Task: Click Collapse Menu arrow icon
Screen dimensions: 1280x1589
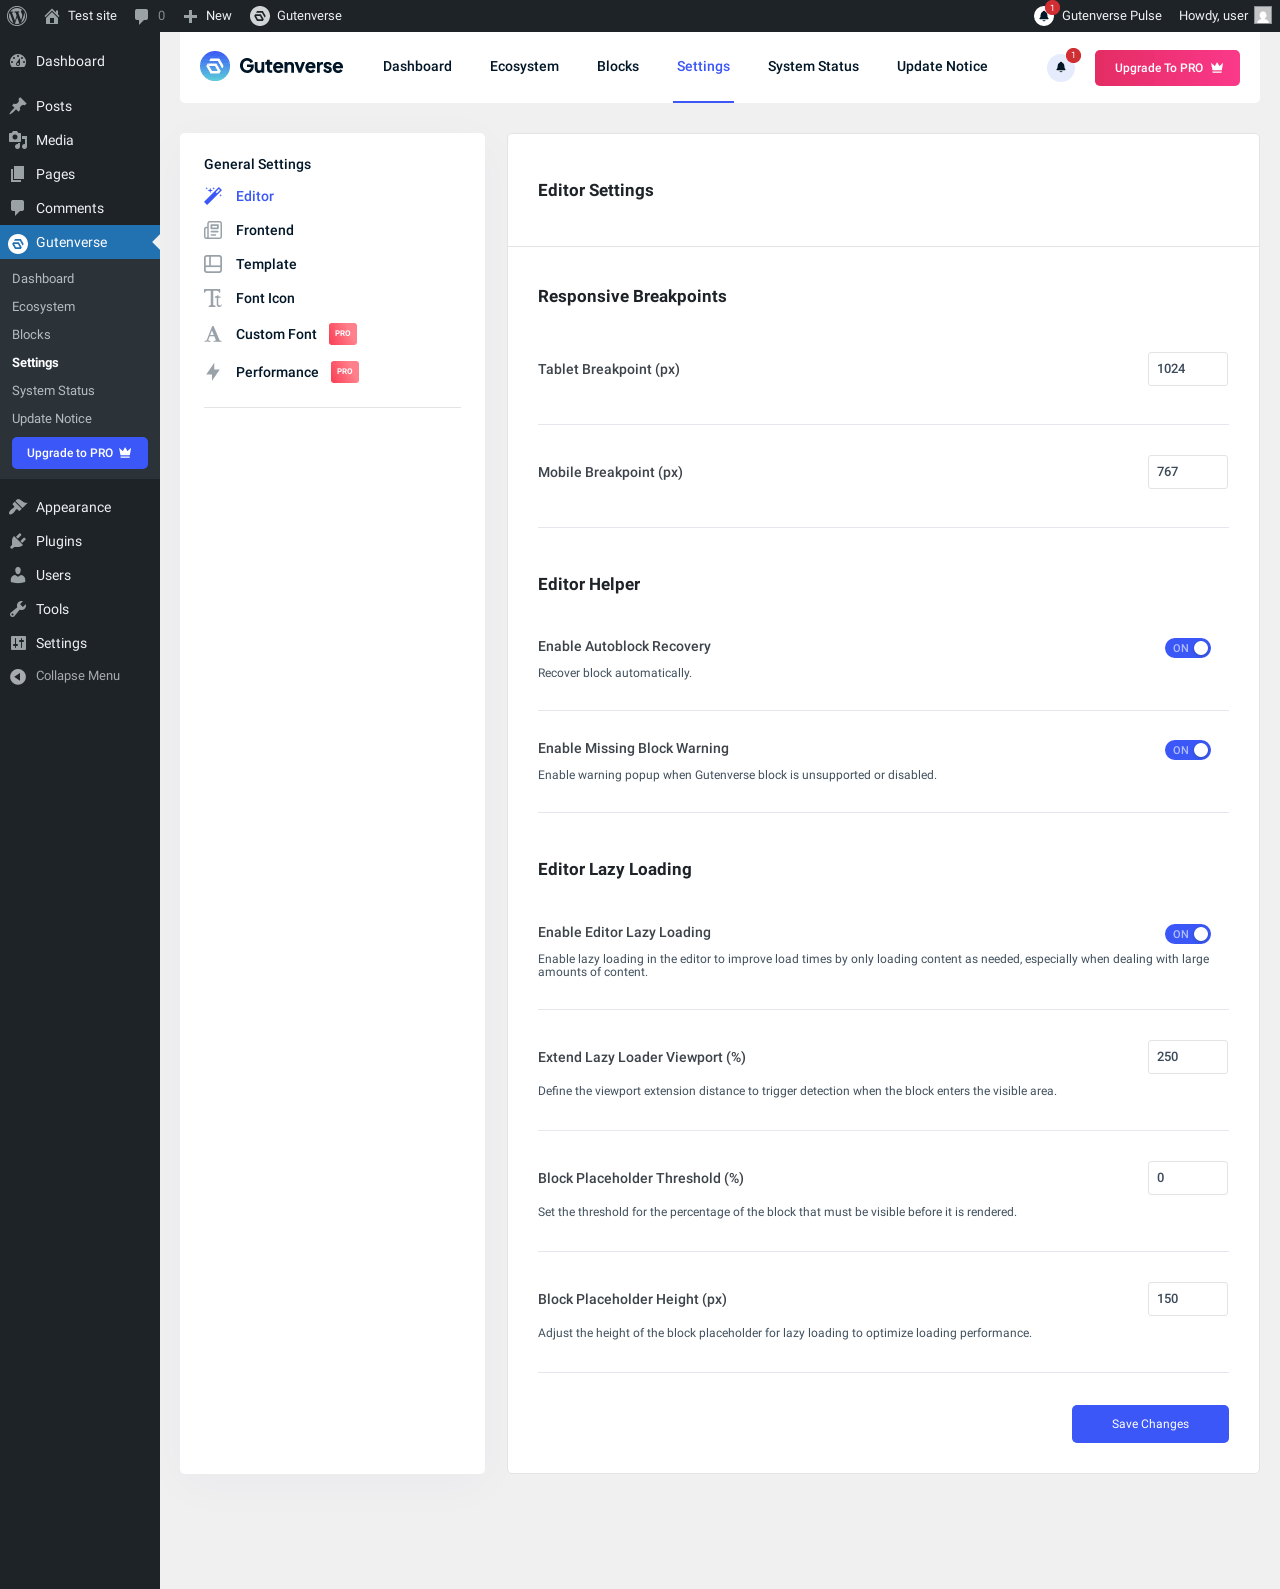Action: point(18,676)
